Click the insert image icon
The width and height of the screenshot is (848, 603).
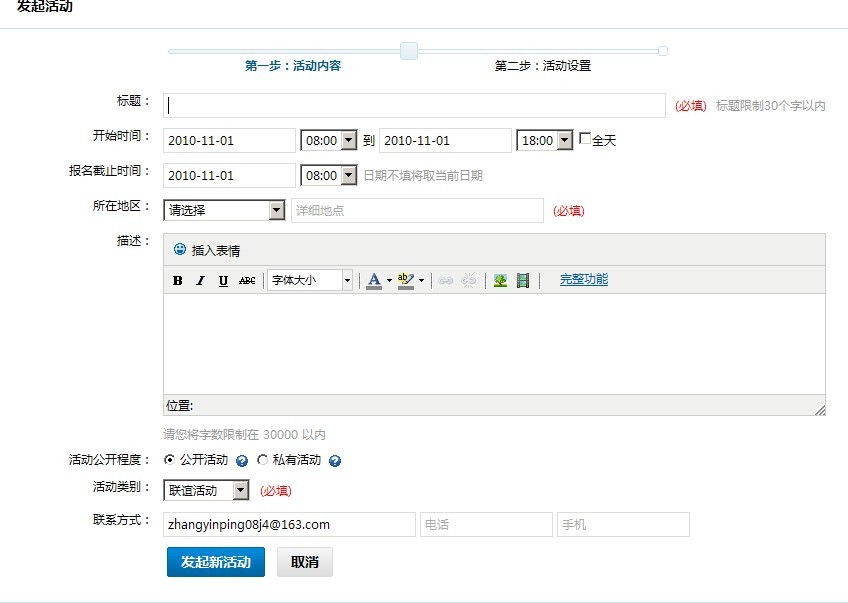tap(500, 280)
